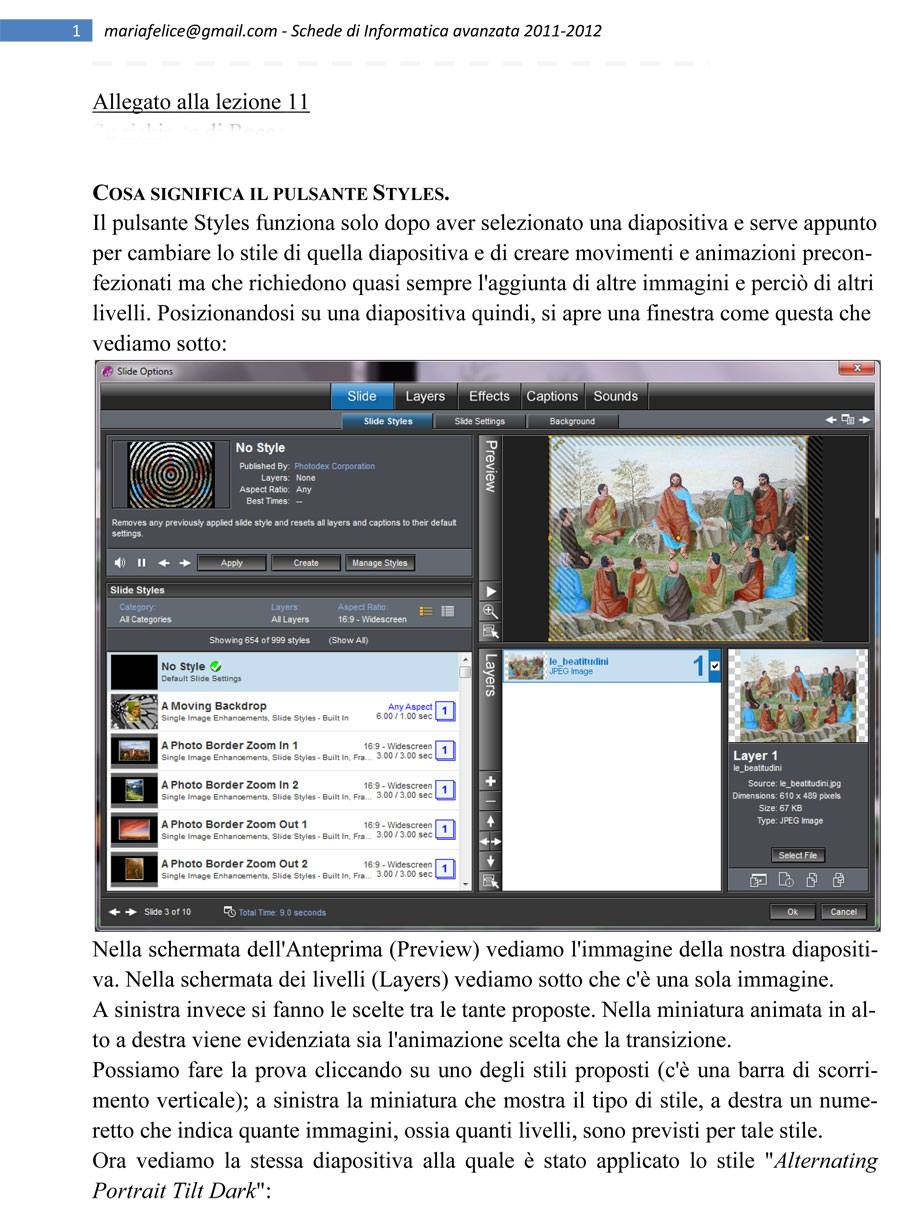
Task: Open Aspect Ratio filter showing 16:9 - Widescreen
Action: coord(372,619)
